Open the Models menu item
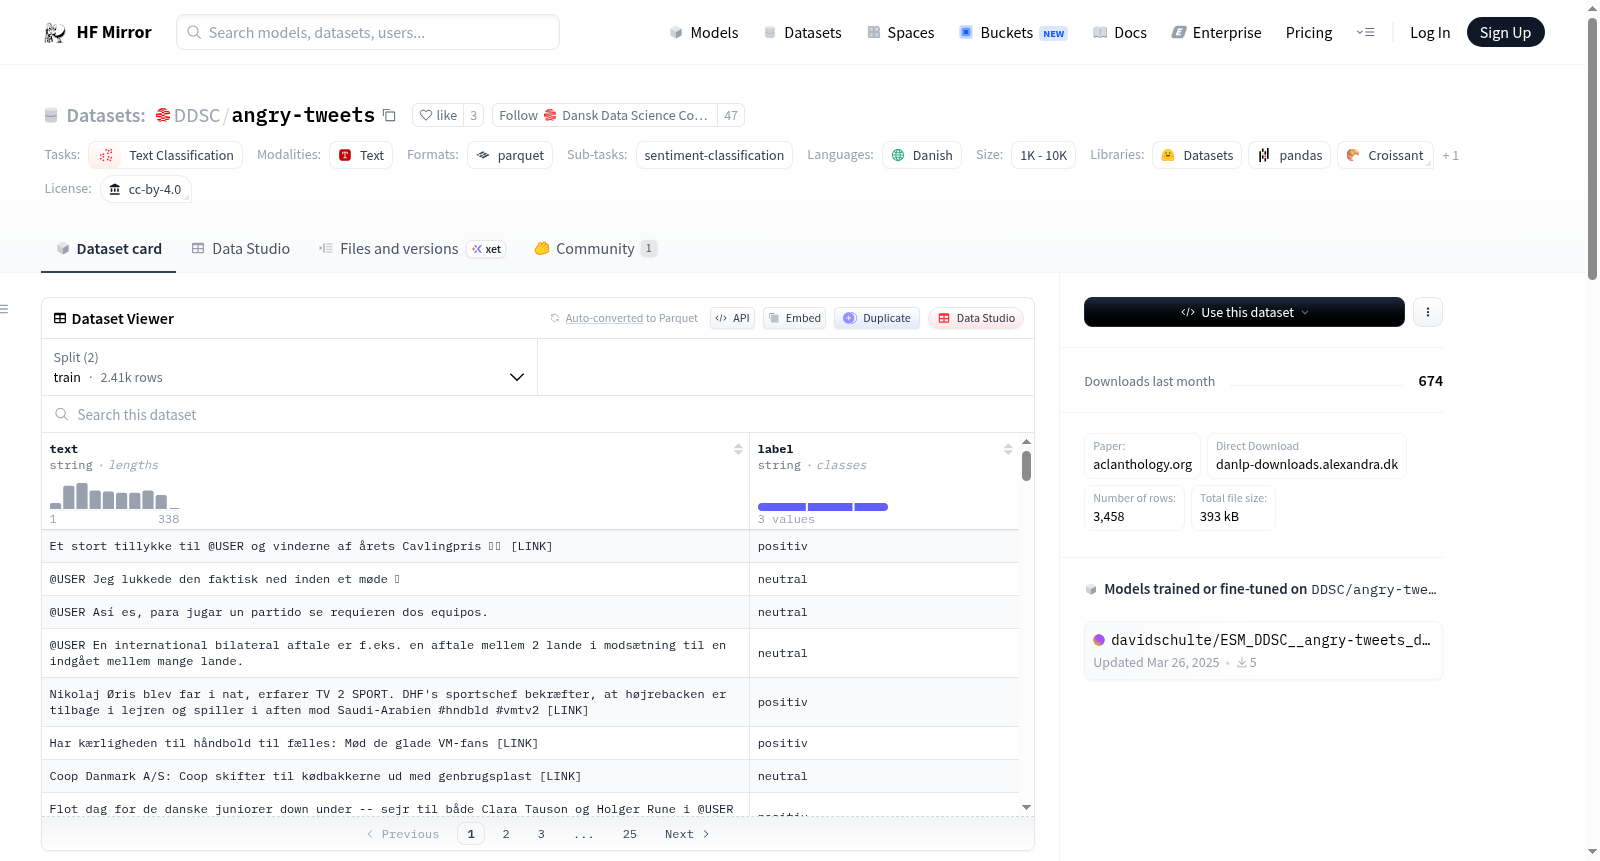Viewport: 1600px width, 861px height. (704, 33)
